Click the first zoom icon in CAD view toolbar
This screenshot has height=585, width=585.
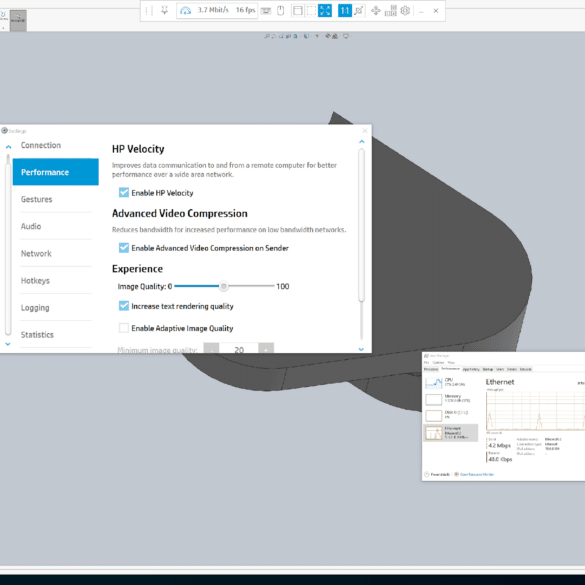[x=267, y=36]
